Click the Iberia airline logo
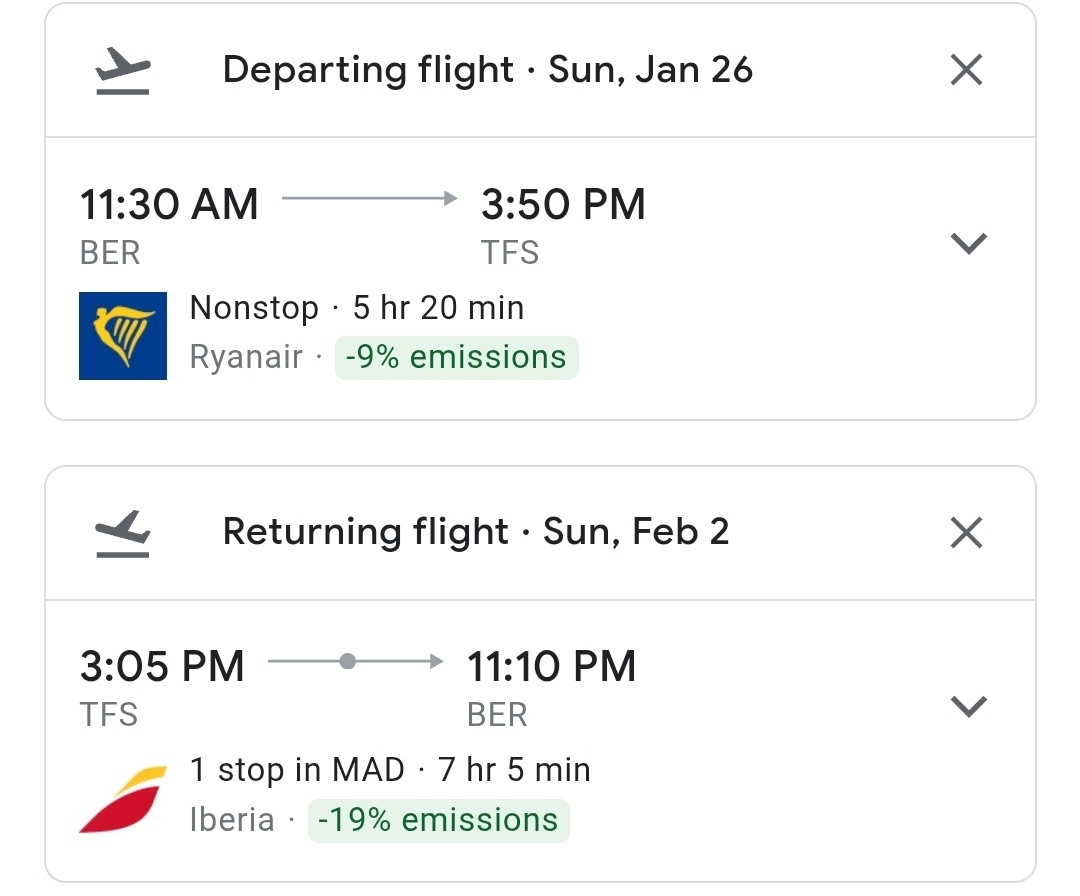1080x896 pixels. coord(123,799)
